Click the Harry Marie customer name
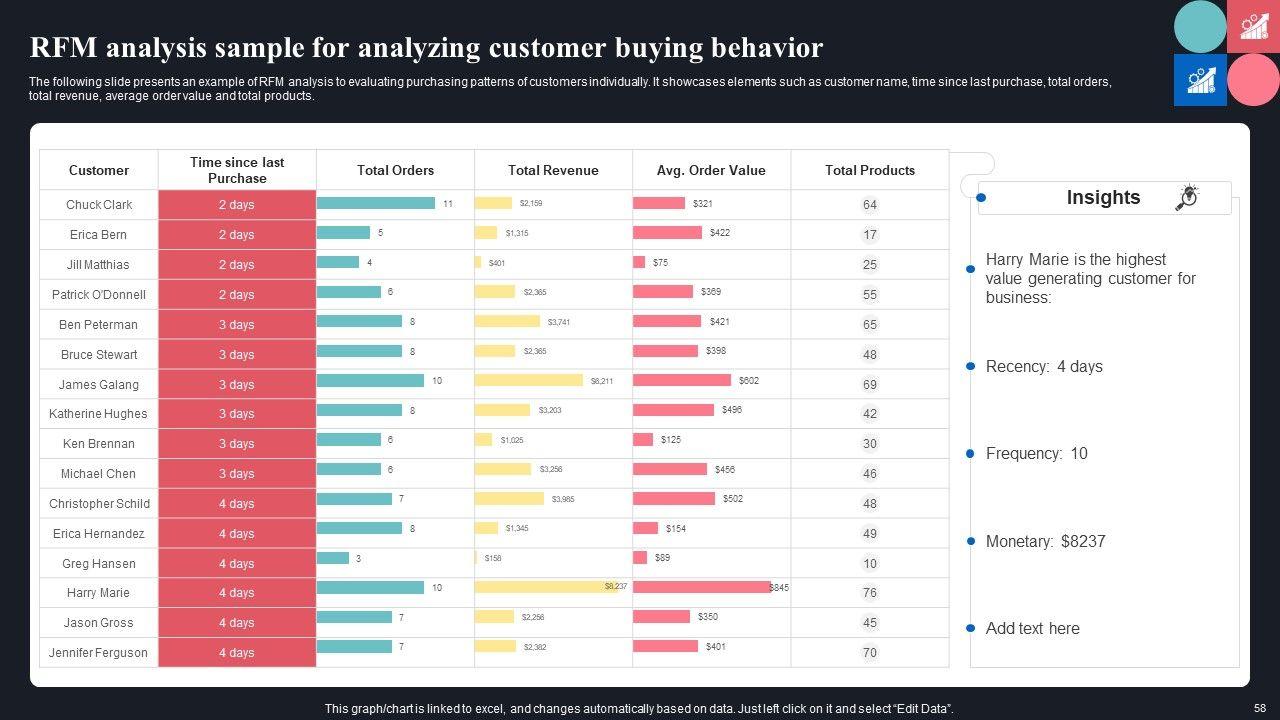The height and width of the screenshot is (720, 1280). point(98,593)
